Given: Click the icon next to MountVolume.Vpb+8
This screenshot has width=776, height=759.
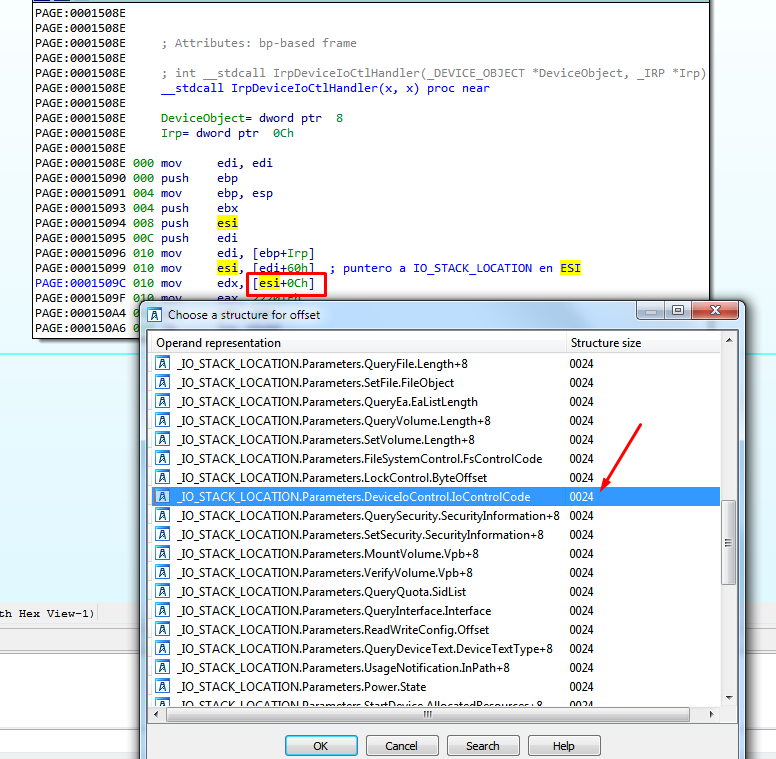Looking at the screenshot, I should [x=163, y=554].
